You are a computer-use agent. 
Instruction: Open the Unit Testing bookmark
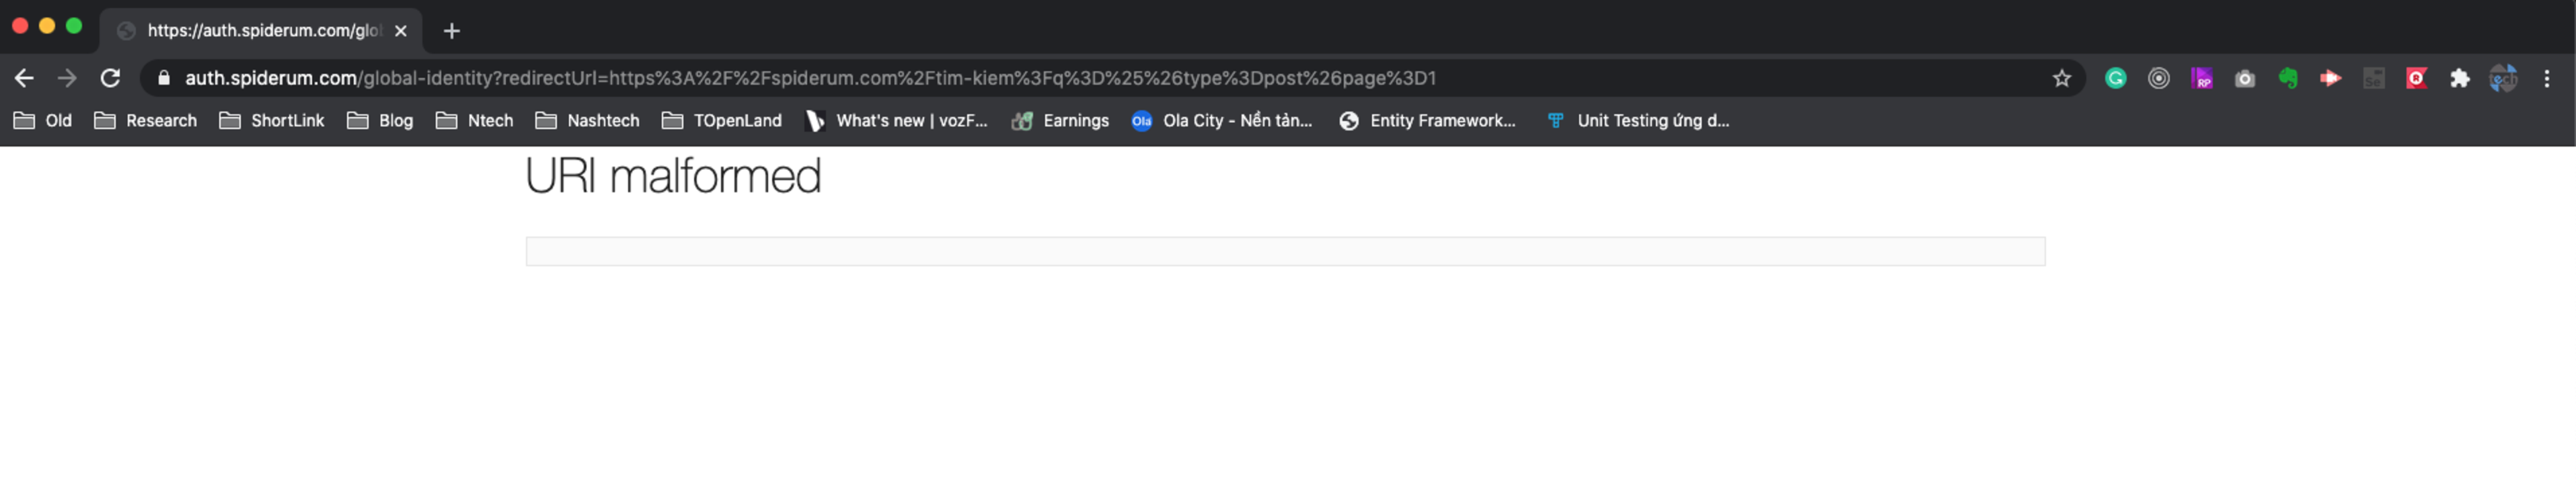point(1638,120)
